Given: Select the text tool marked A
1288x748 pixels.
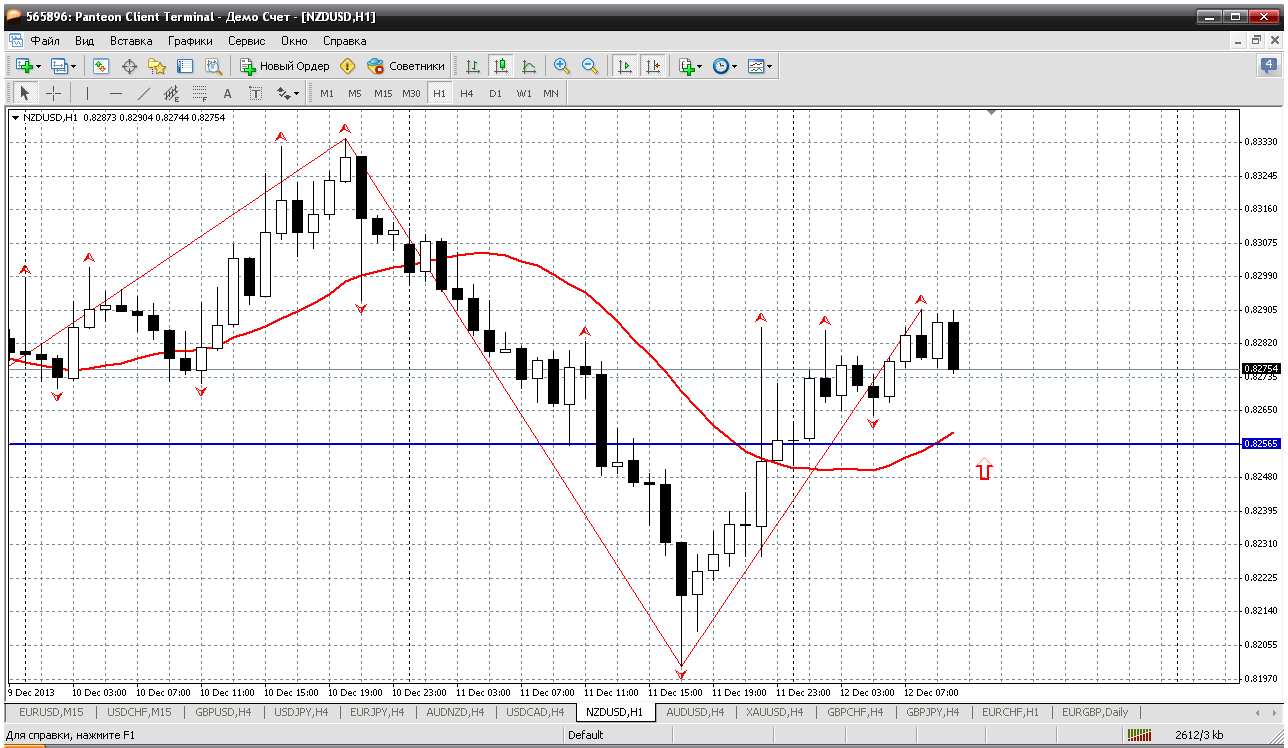Looking at the screenshot, I should tap(227, 93).
